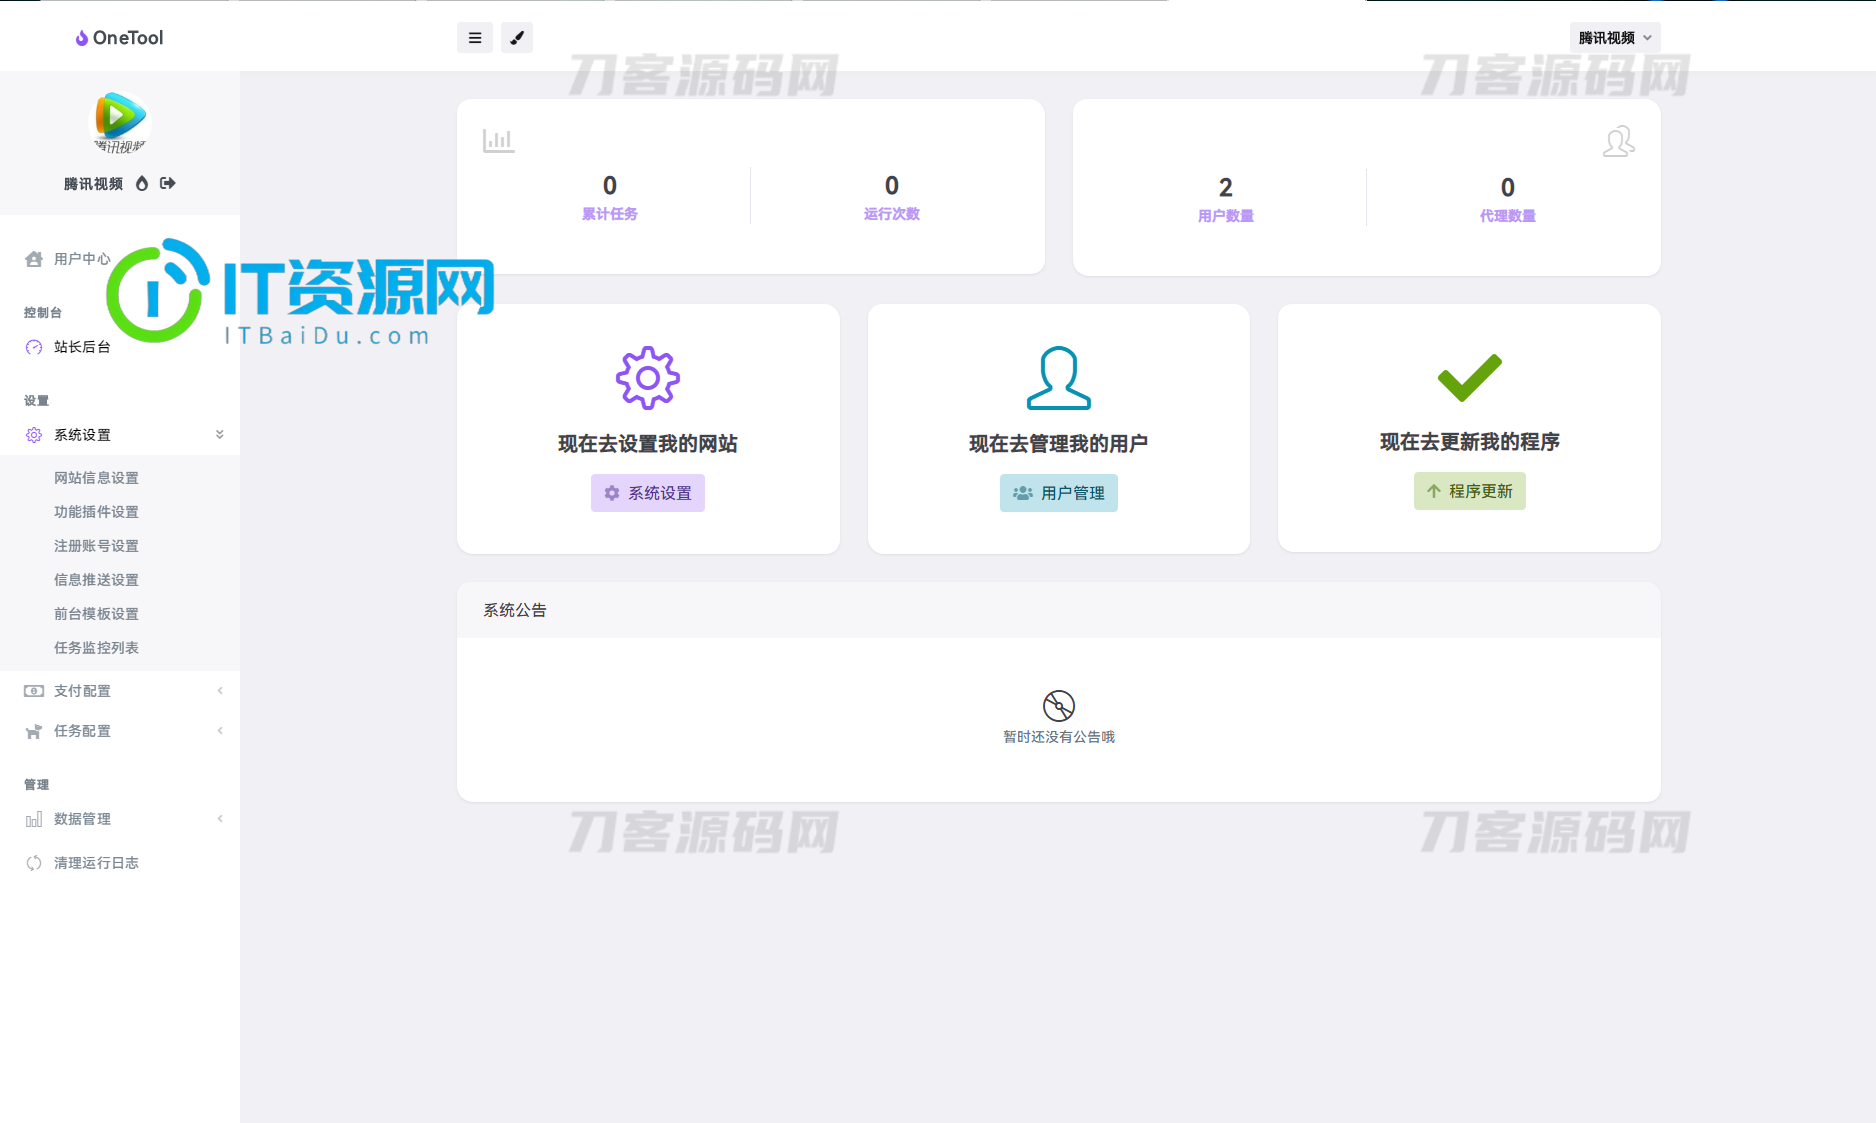The image size is (1876, 1123).
Task: Open 前台模板设置 submenu item
Action: click(x=97, y=614)
